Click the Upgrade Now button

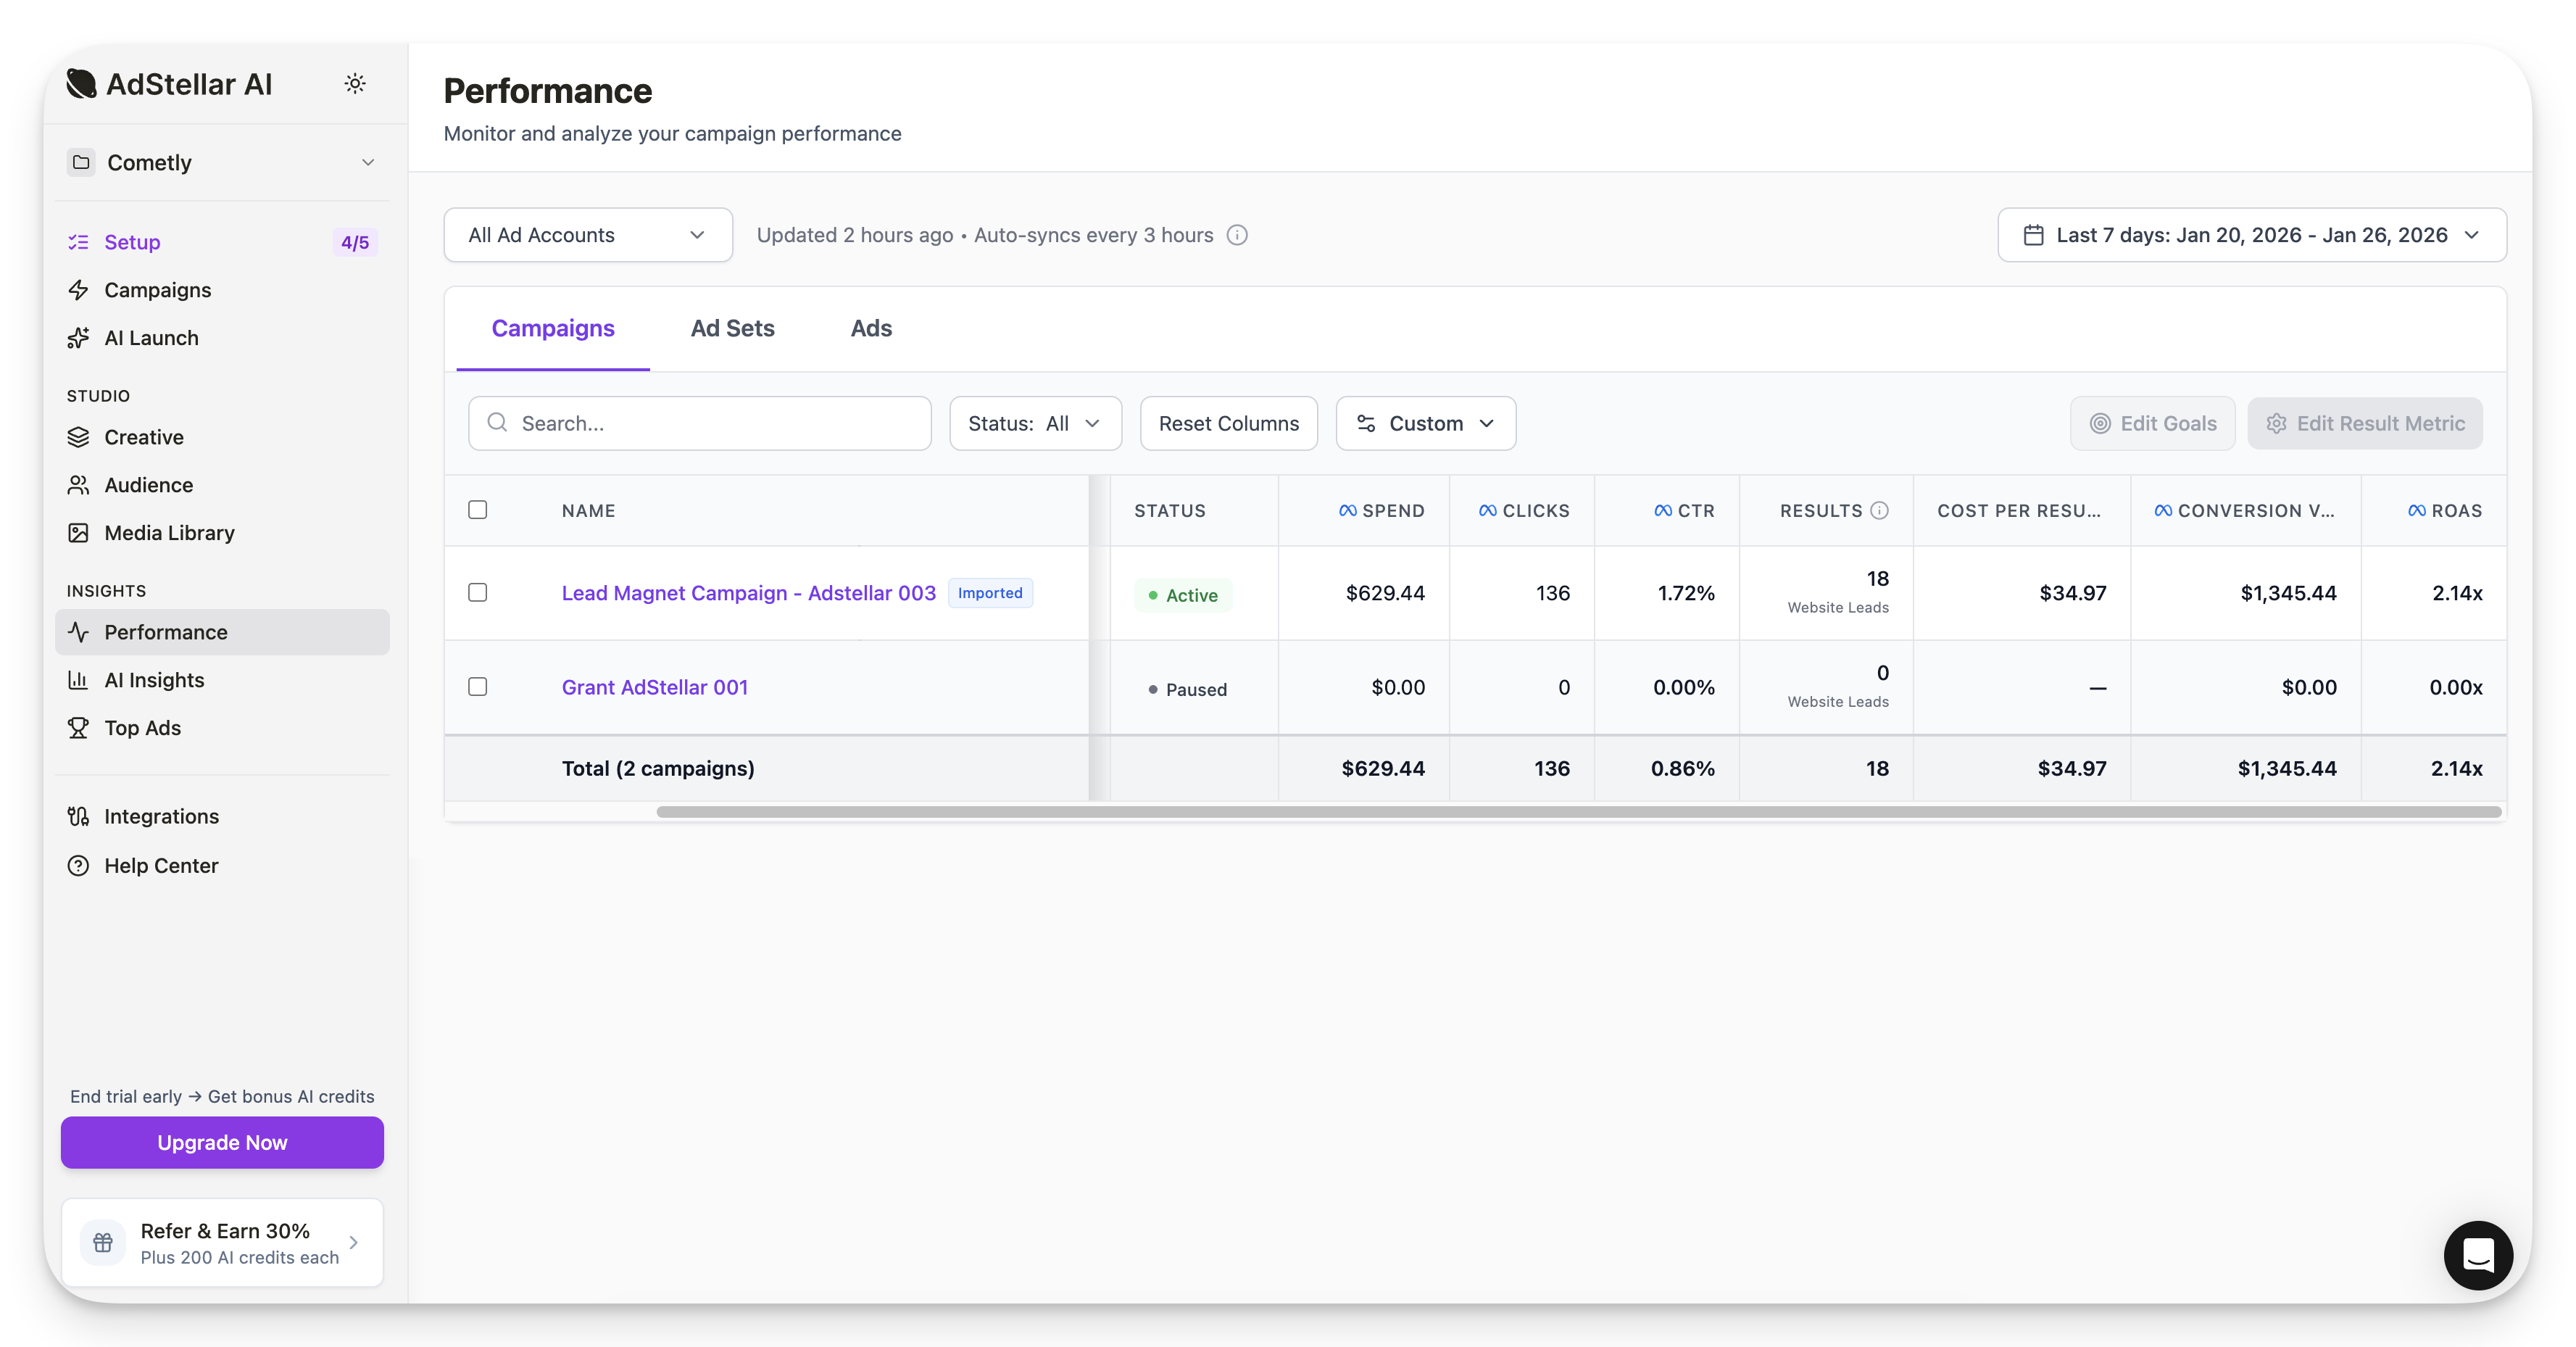222,1142
